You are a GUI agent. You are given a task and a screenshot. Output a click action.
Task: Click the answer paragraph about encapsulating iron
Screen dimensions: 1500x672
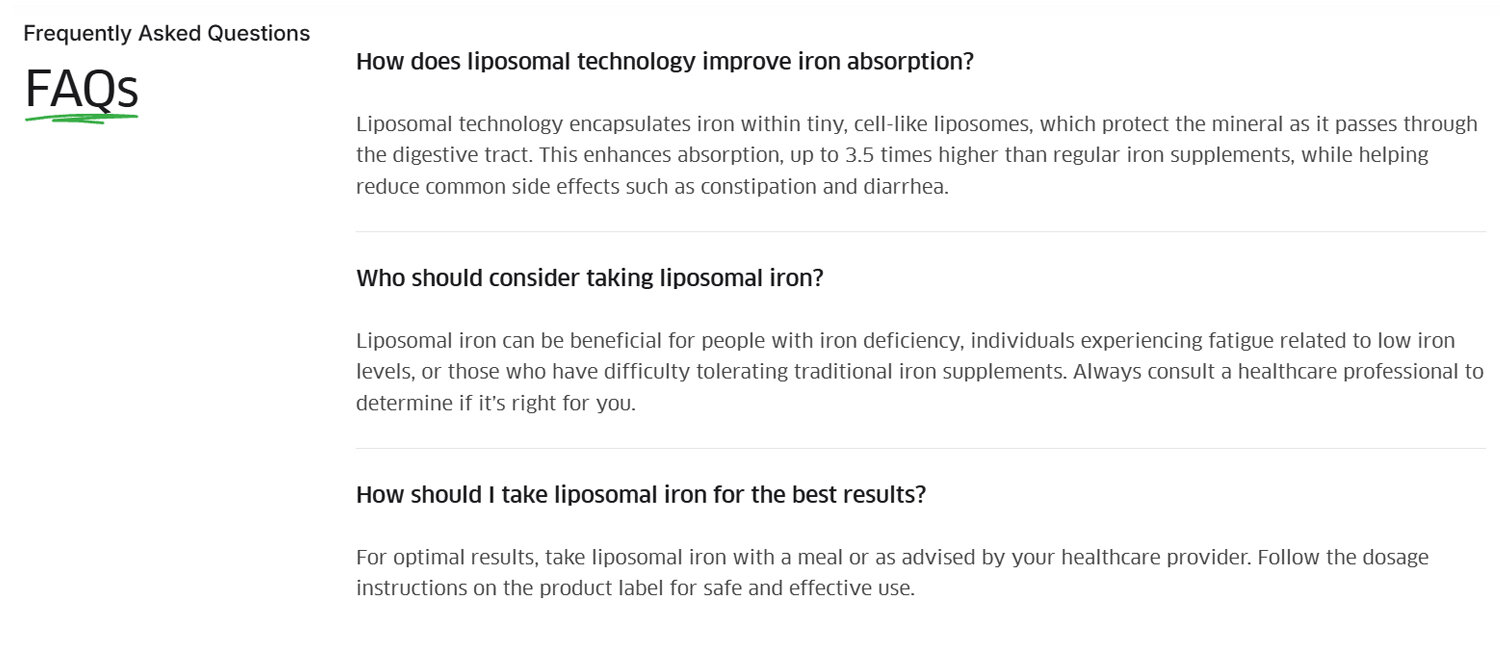coord(915,155)
